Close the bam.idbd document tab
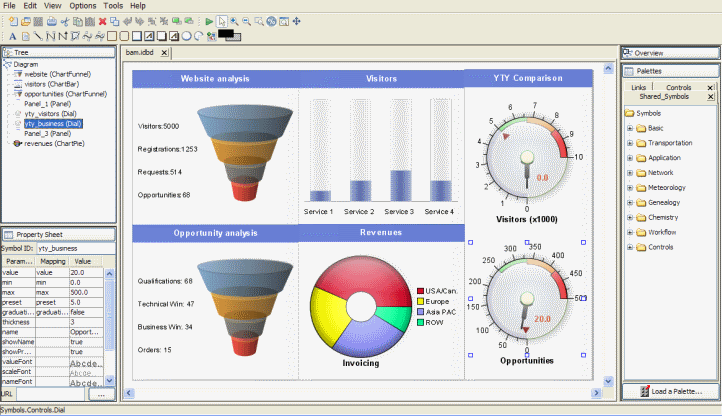 [x=164, y=52]
